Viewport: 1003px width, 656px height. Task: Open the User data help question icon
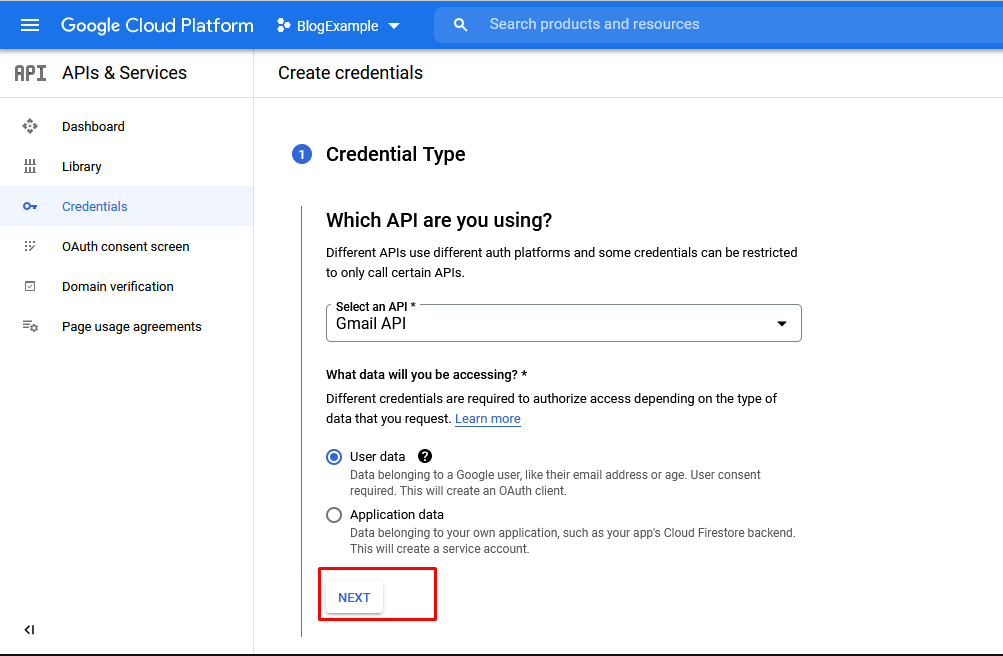point(425,456)
